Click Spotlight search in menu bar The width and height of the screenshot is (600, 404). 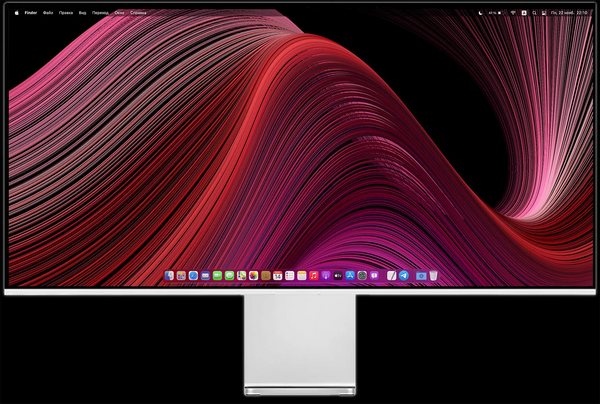tap(535, 13)
